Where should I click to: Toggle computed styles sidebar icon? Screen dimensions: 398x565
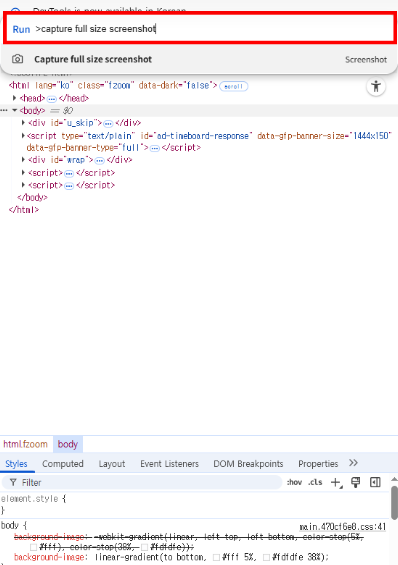375,482
